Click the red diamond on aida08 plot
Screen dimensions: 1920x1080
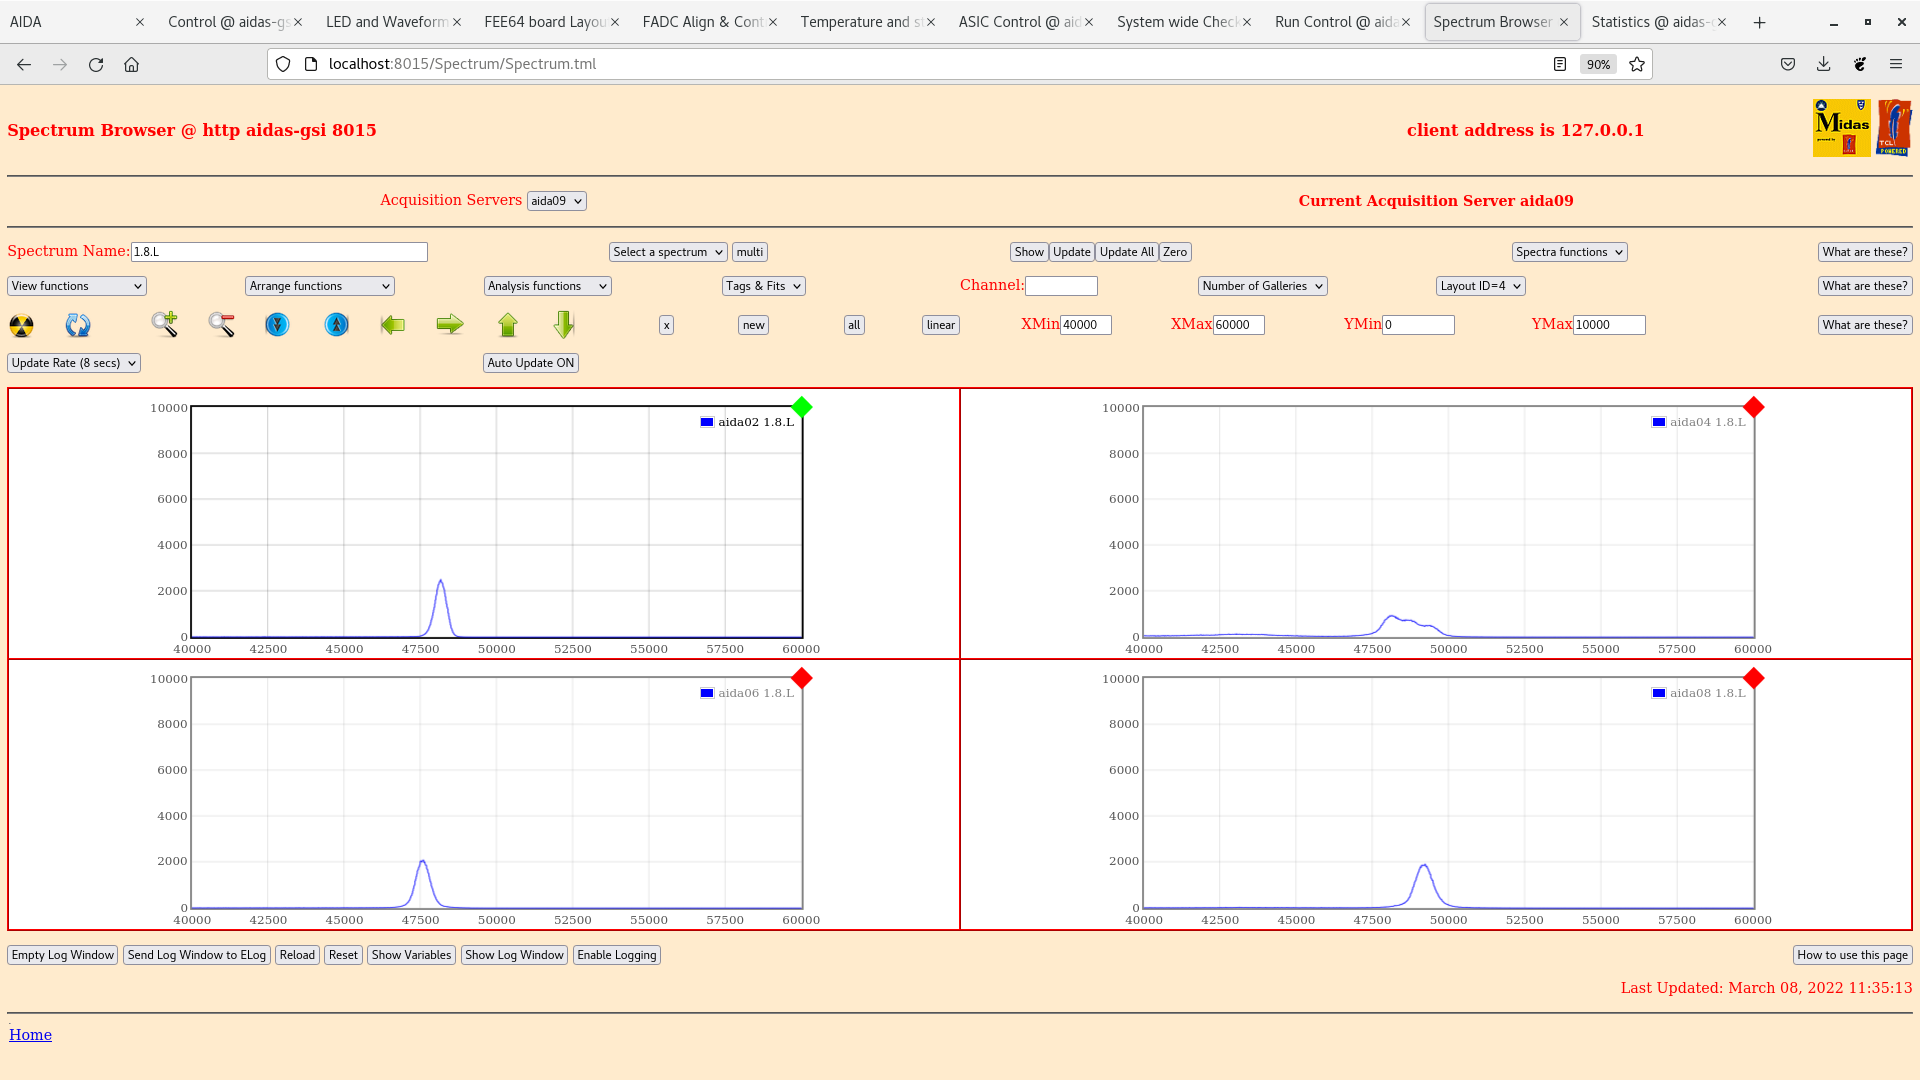pos(1753,678)
